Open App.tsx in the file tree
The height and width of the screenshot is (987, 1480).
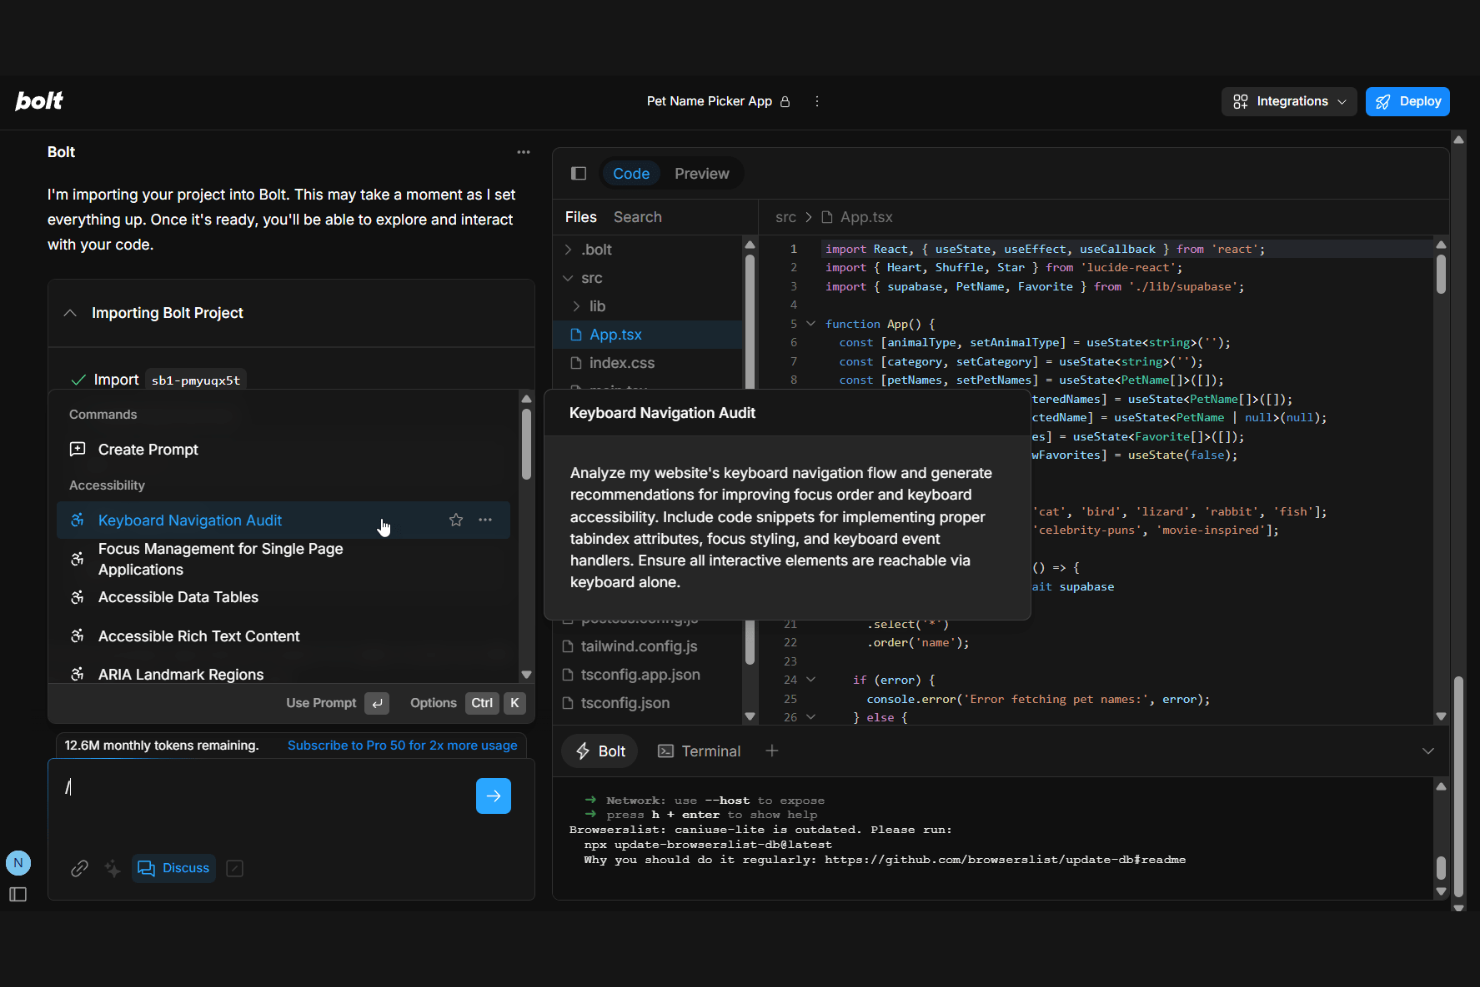point(648,335)
